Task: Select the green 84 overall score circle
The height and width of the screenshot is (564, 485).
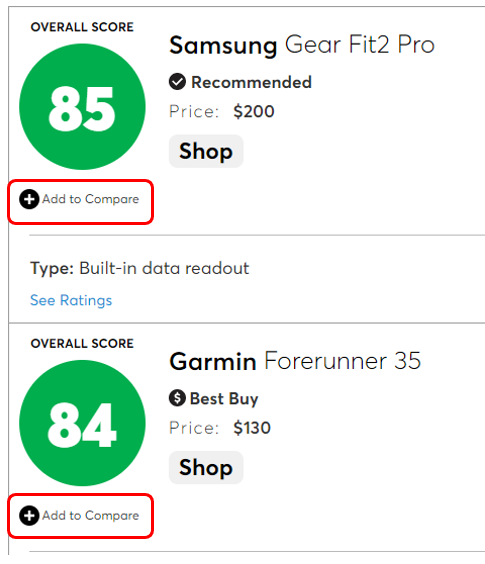Action: (x=82, y=423)
